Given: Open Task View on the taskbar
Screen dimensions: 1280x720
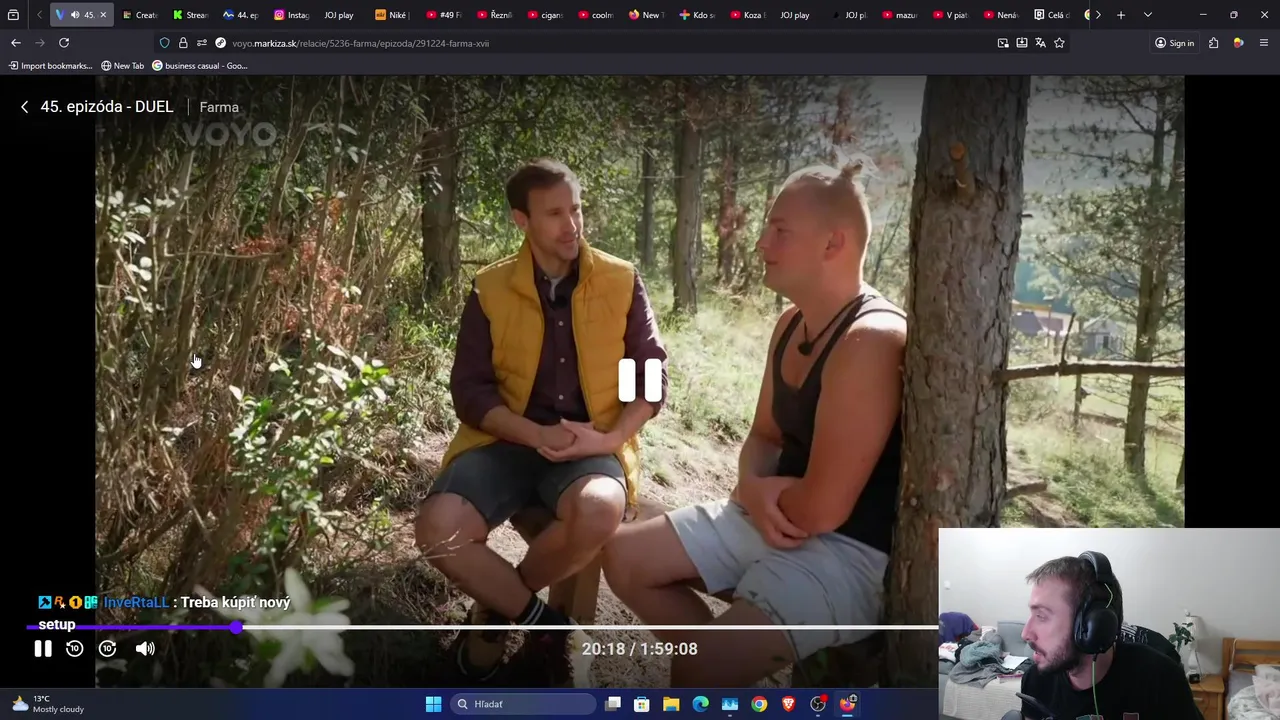Looking at the screenshot, I should [613, 704].
